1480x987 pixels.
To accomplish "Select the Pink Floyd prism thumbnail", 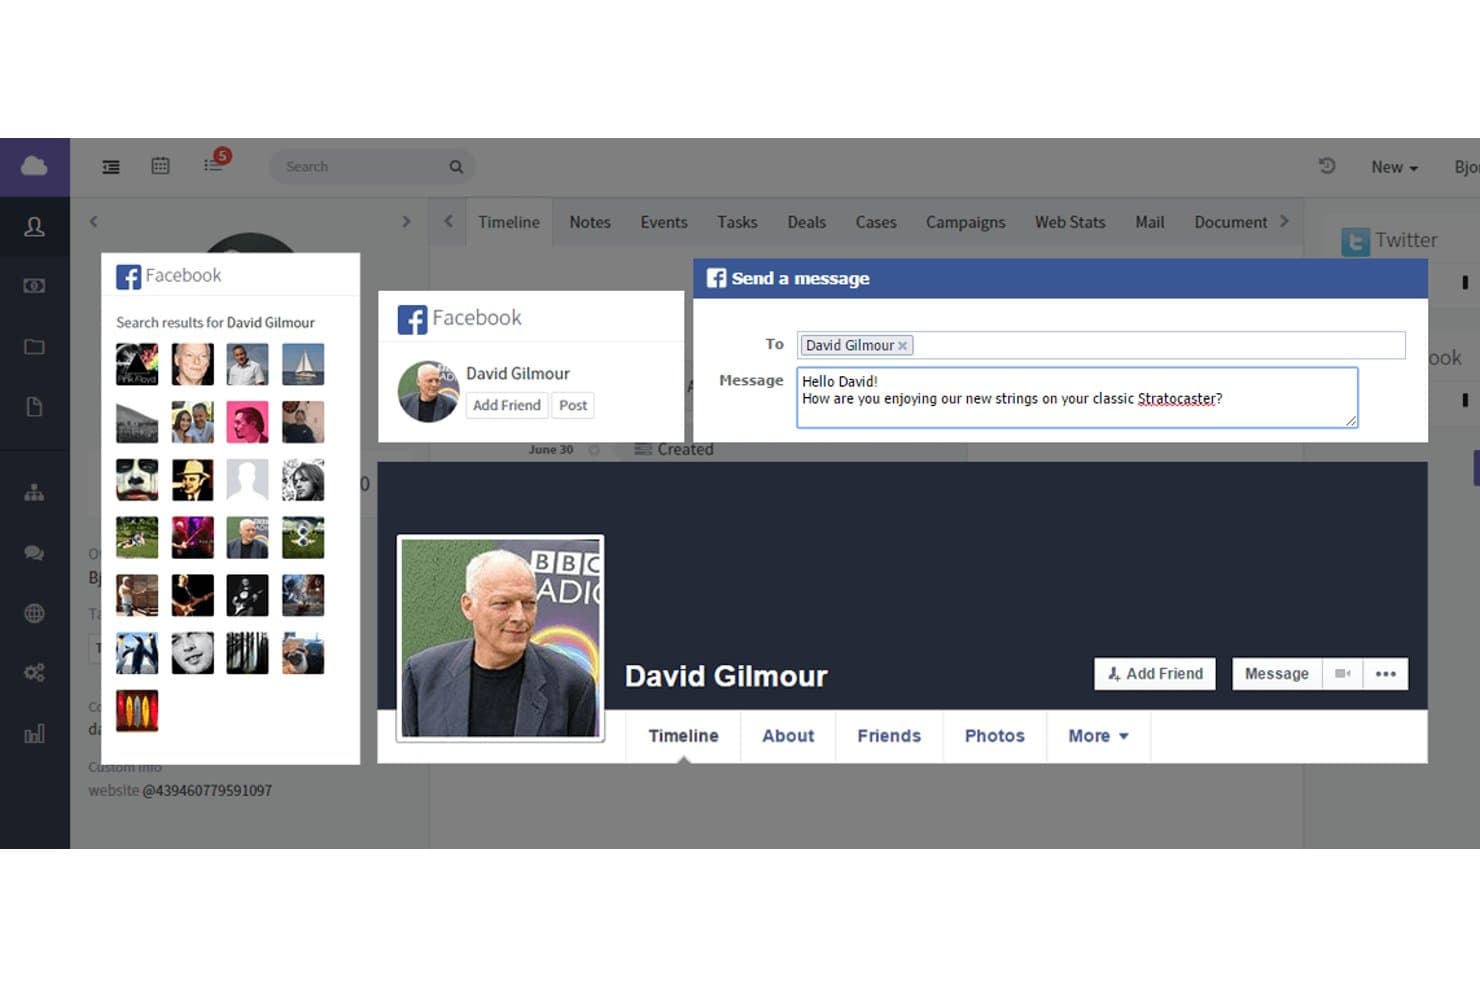I will pyautogui.click(x=137, y=365).
